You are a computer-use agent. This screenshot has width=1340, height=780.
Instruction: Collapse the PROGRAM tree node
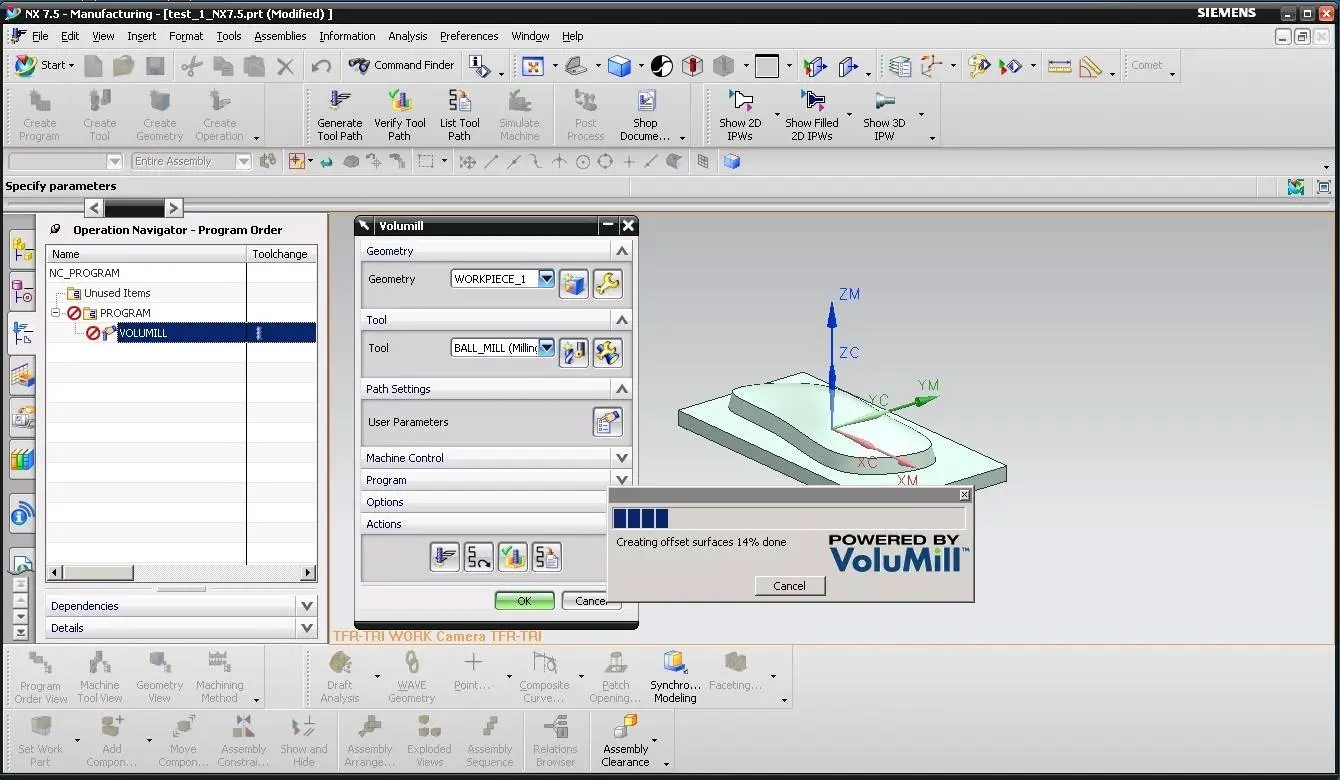(x=57, y=313)
